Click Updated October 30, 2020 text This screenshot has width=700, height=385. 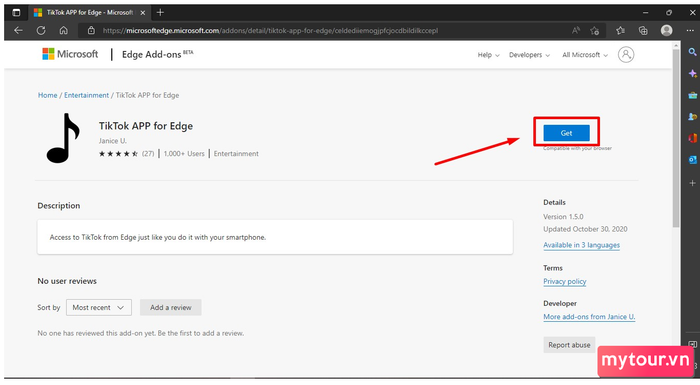point(585,229)
